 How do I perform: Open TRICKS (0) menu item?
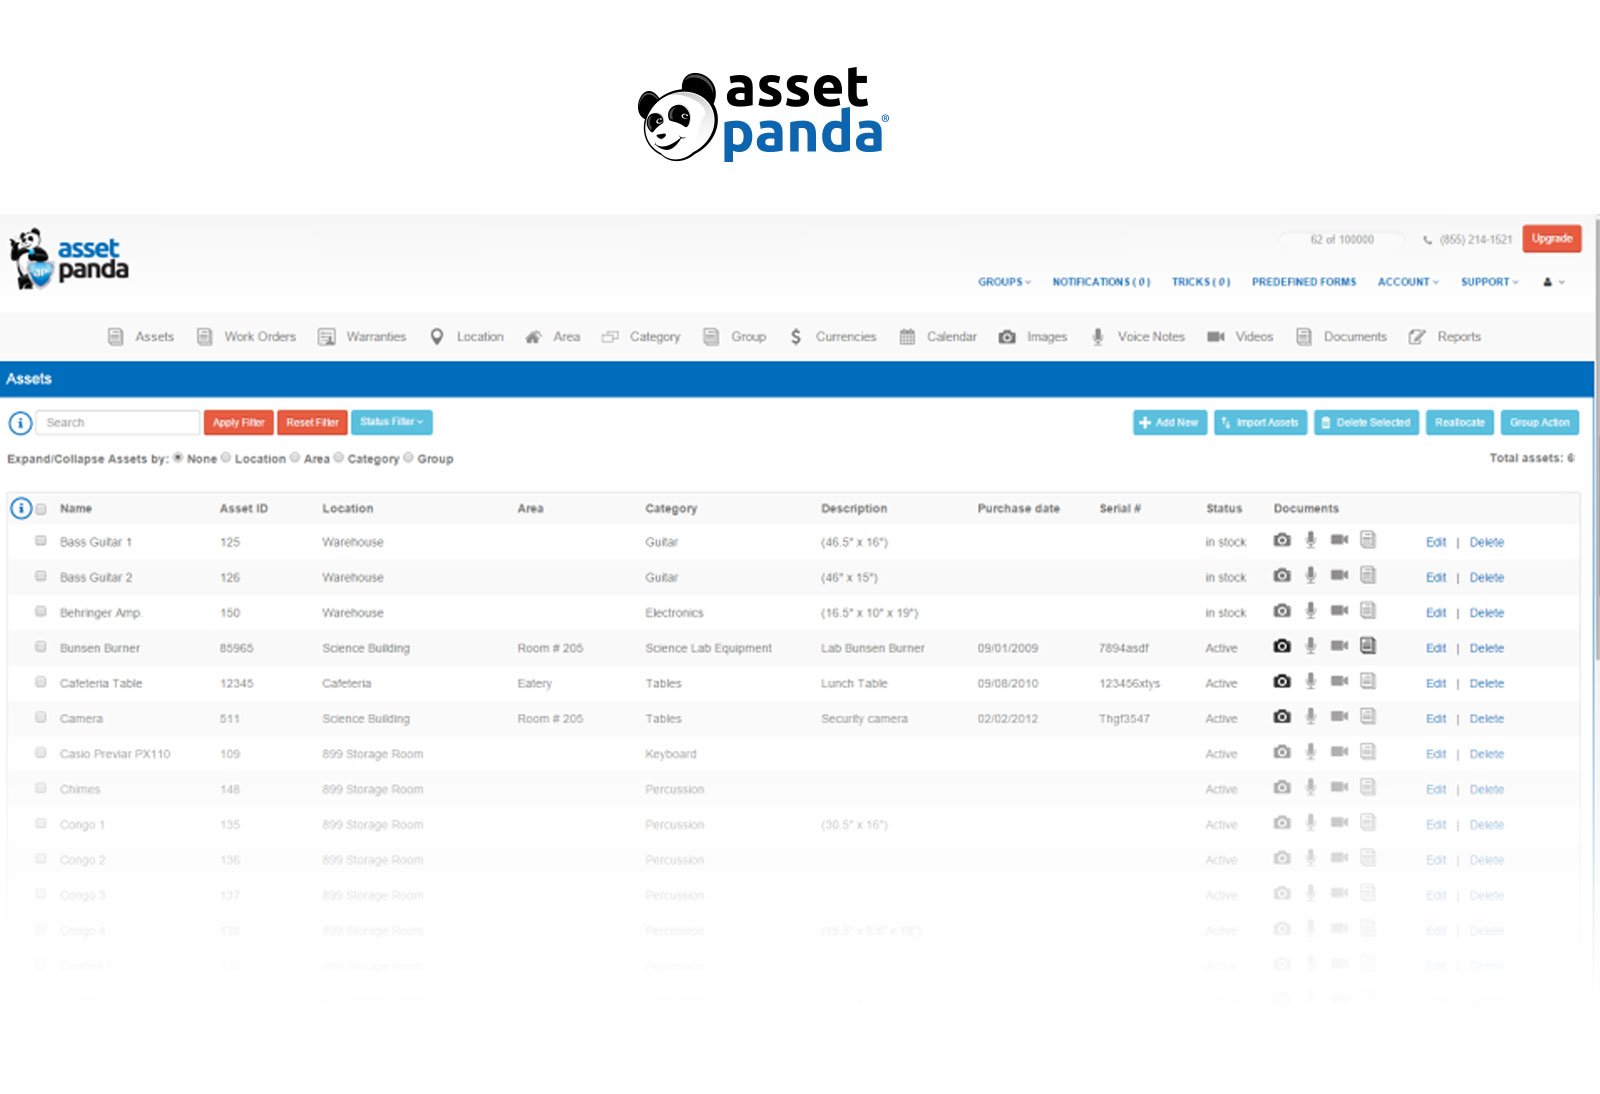pyautogui.click(x=1201, y=282)
